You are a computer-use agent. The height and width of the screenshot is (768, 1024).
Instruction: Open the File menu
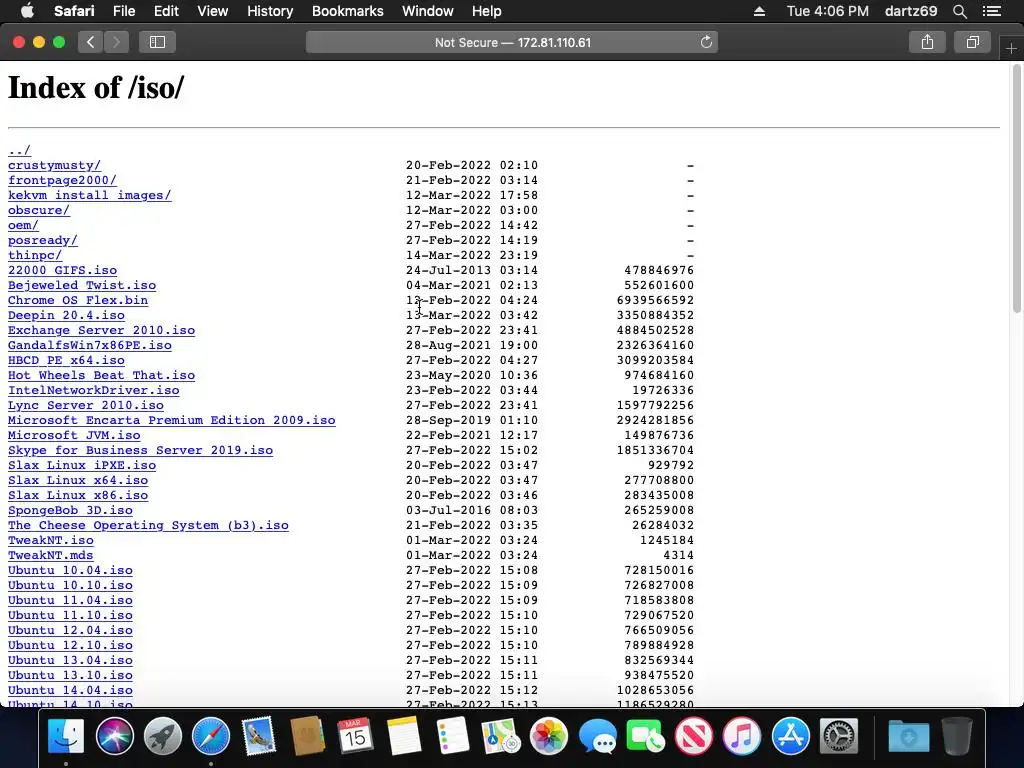(123, 11)
